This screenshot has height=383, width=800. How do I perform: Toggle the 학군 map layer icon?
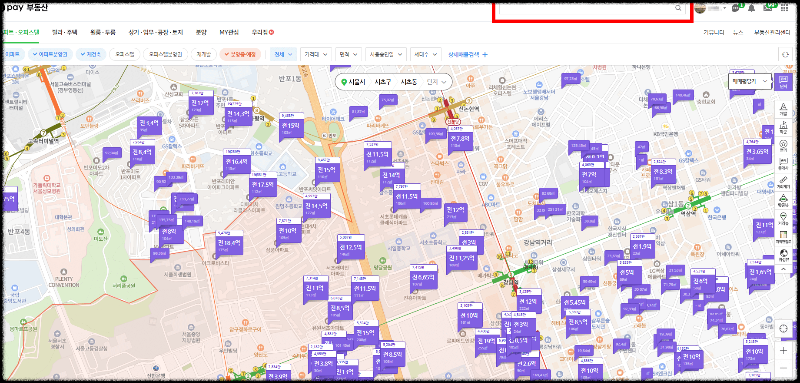pos(783,126)
